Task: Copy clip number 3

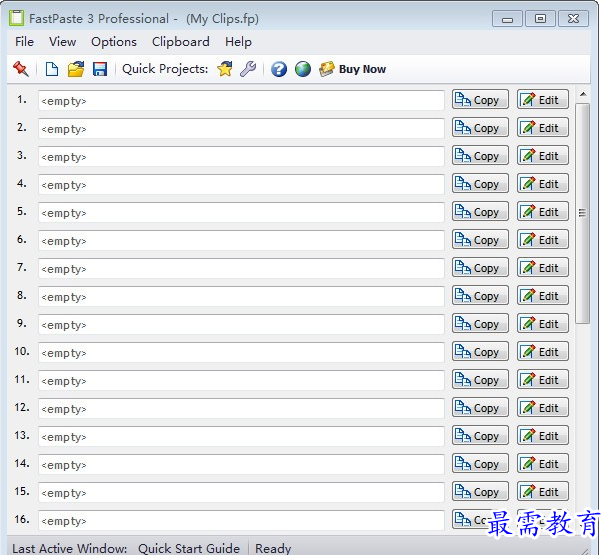Action: (480, 155)
